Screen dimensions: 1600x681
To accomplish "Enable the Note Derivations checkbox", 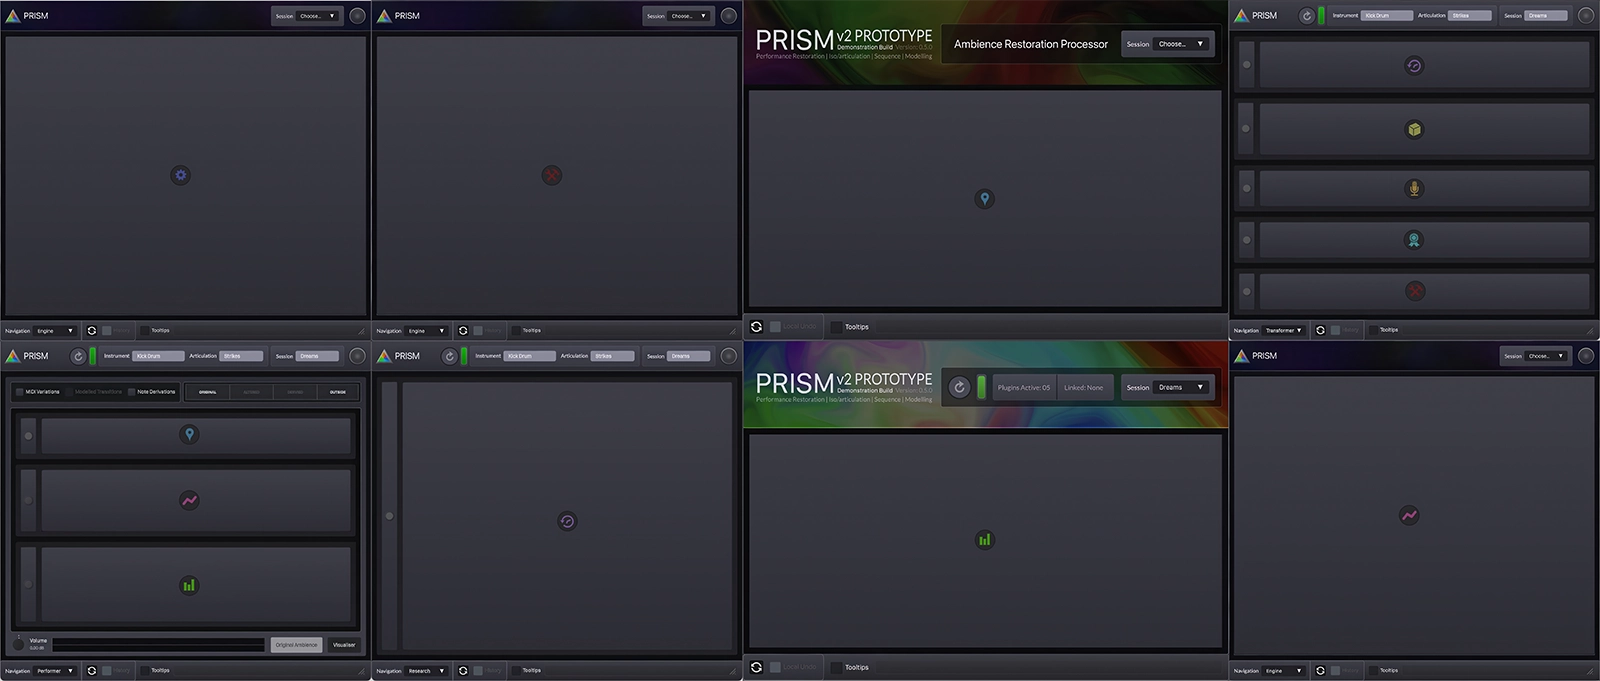I will pos(131,392).
